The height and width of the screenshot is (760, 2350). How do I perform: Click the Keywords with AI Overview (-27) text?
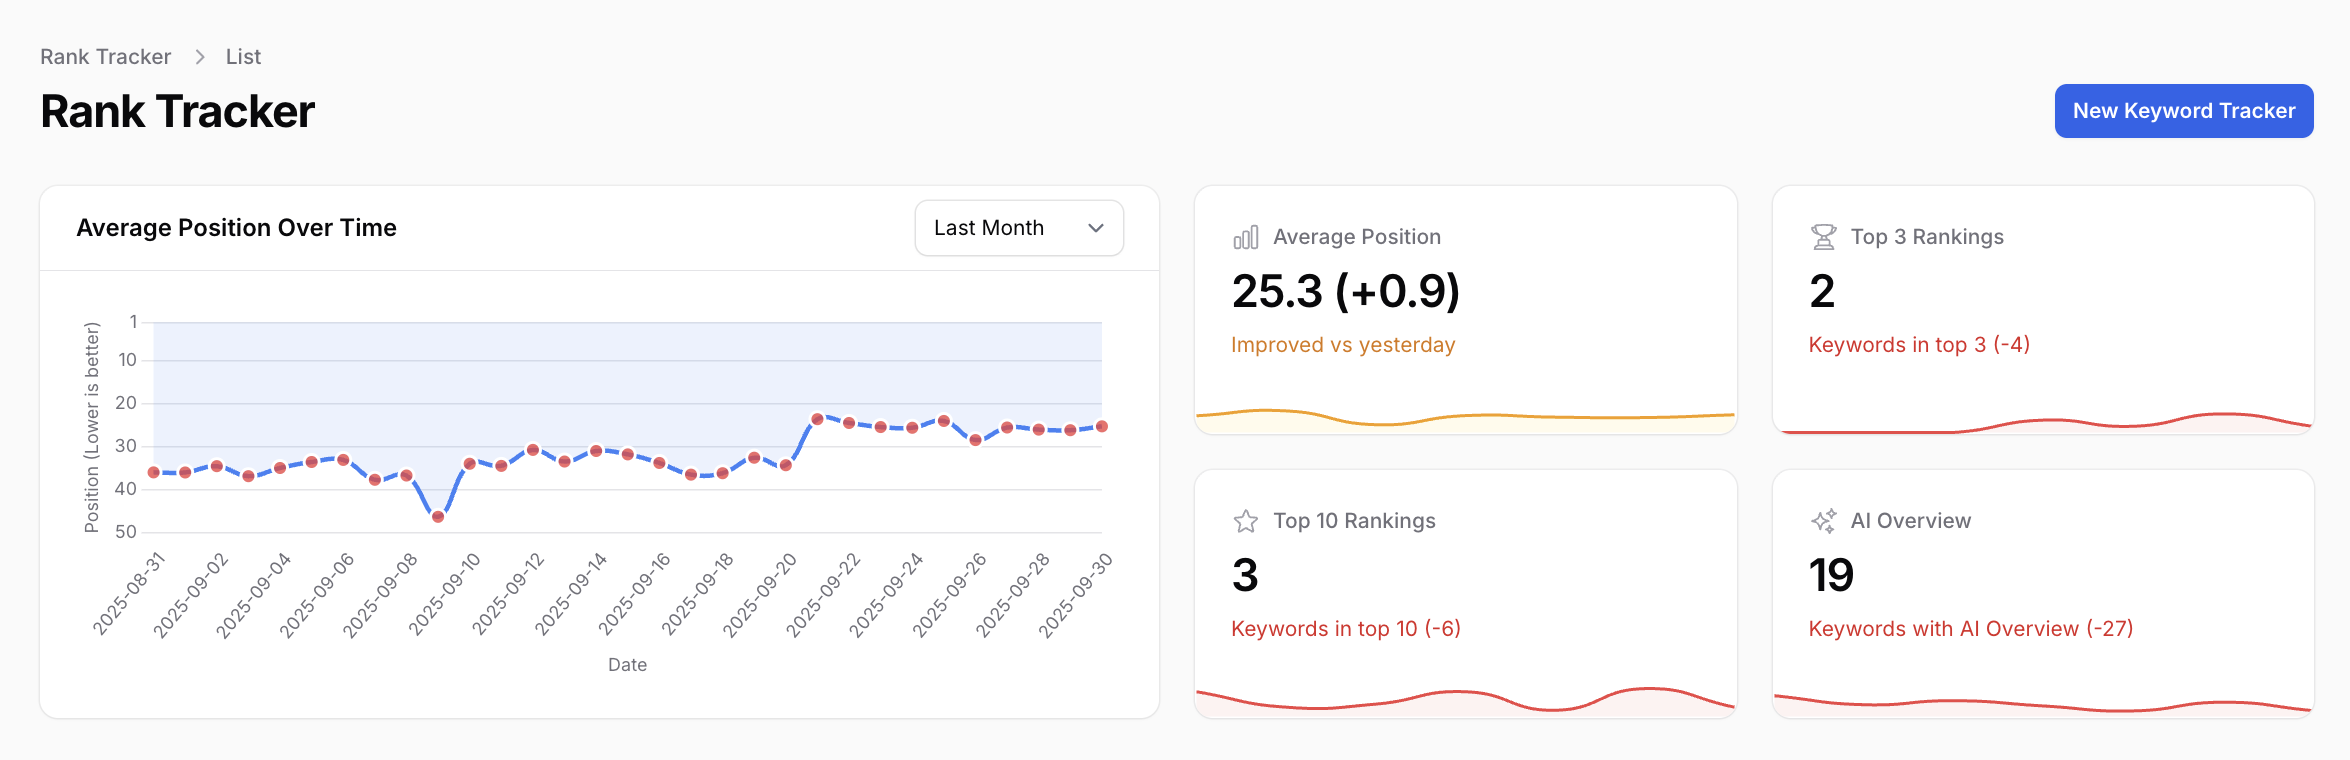[1970, 629]
